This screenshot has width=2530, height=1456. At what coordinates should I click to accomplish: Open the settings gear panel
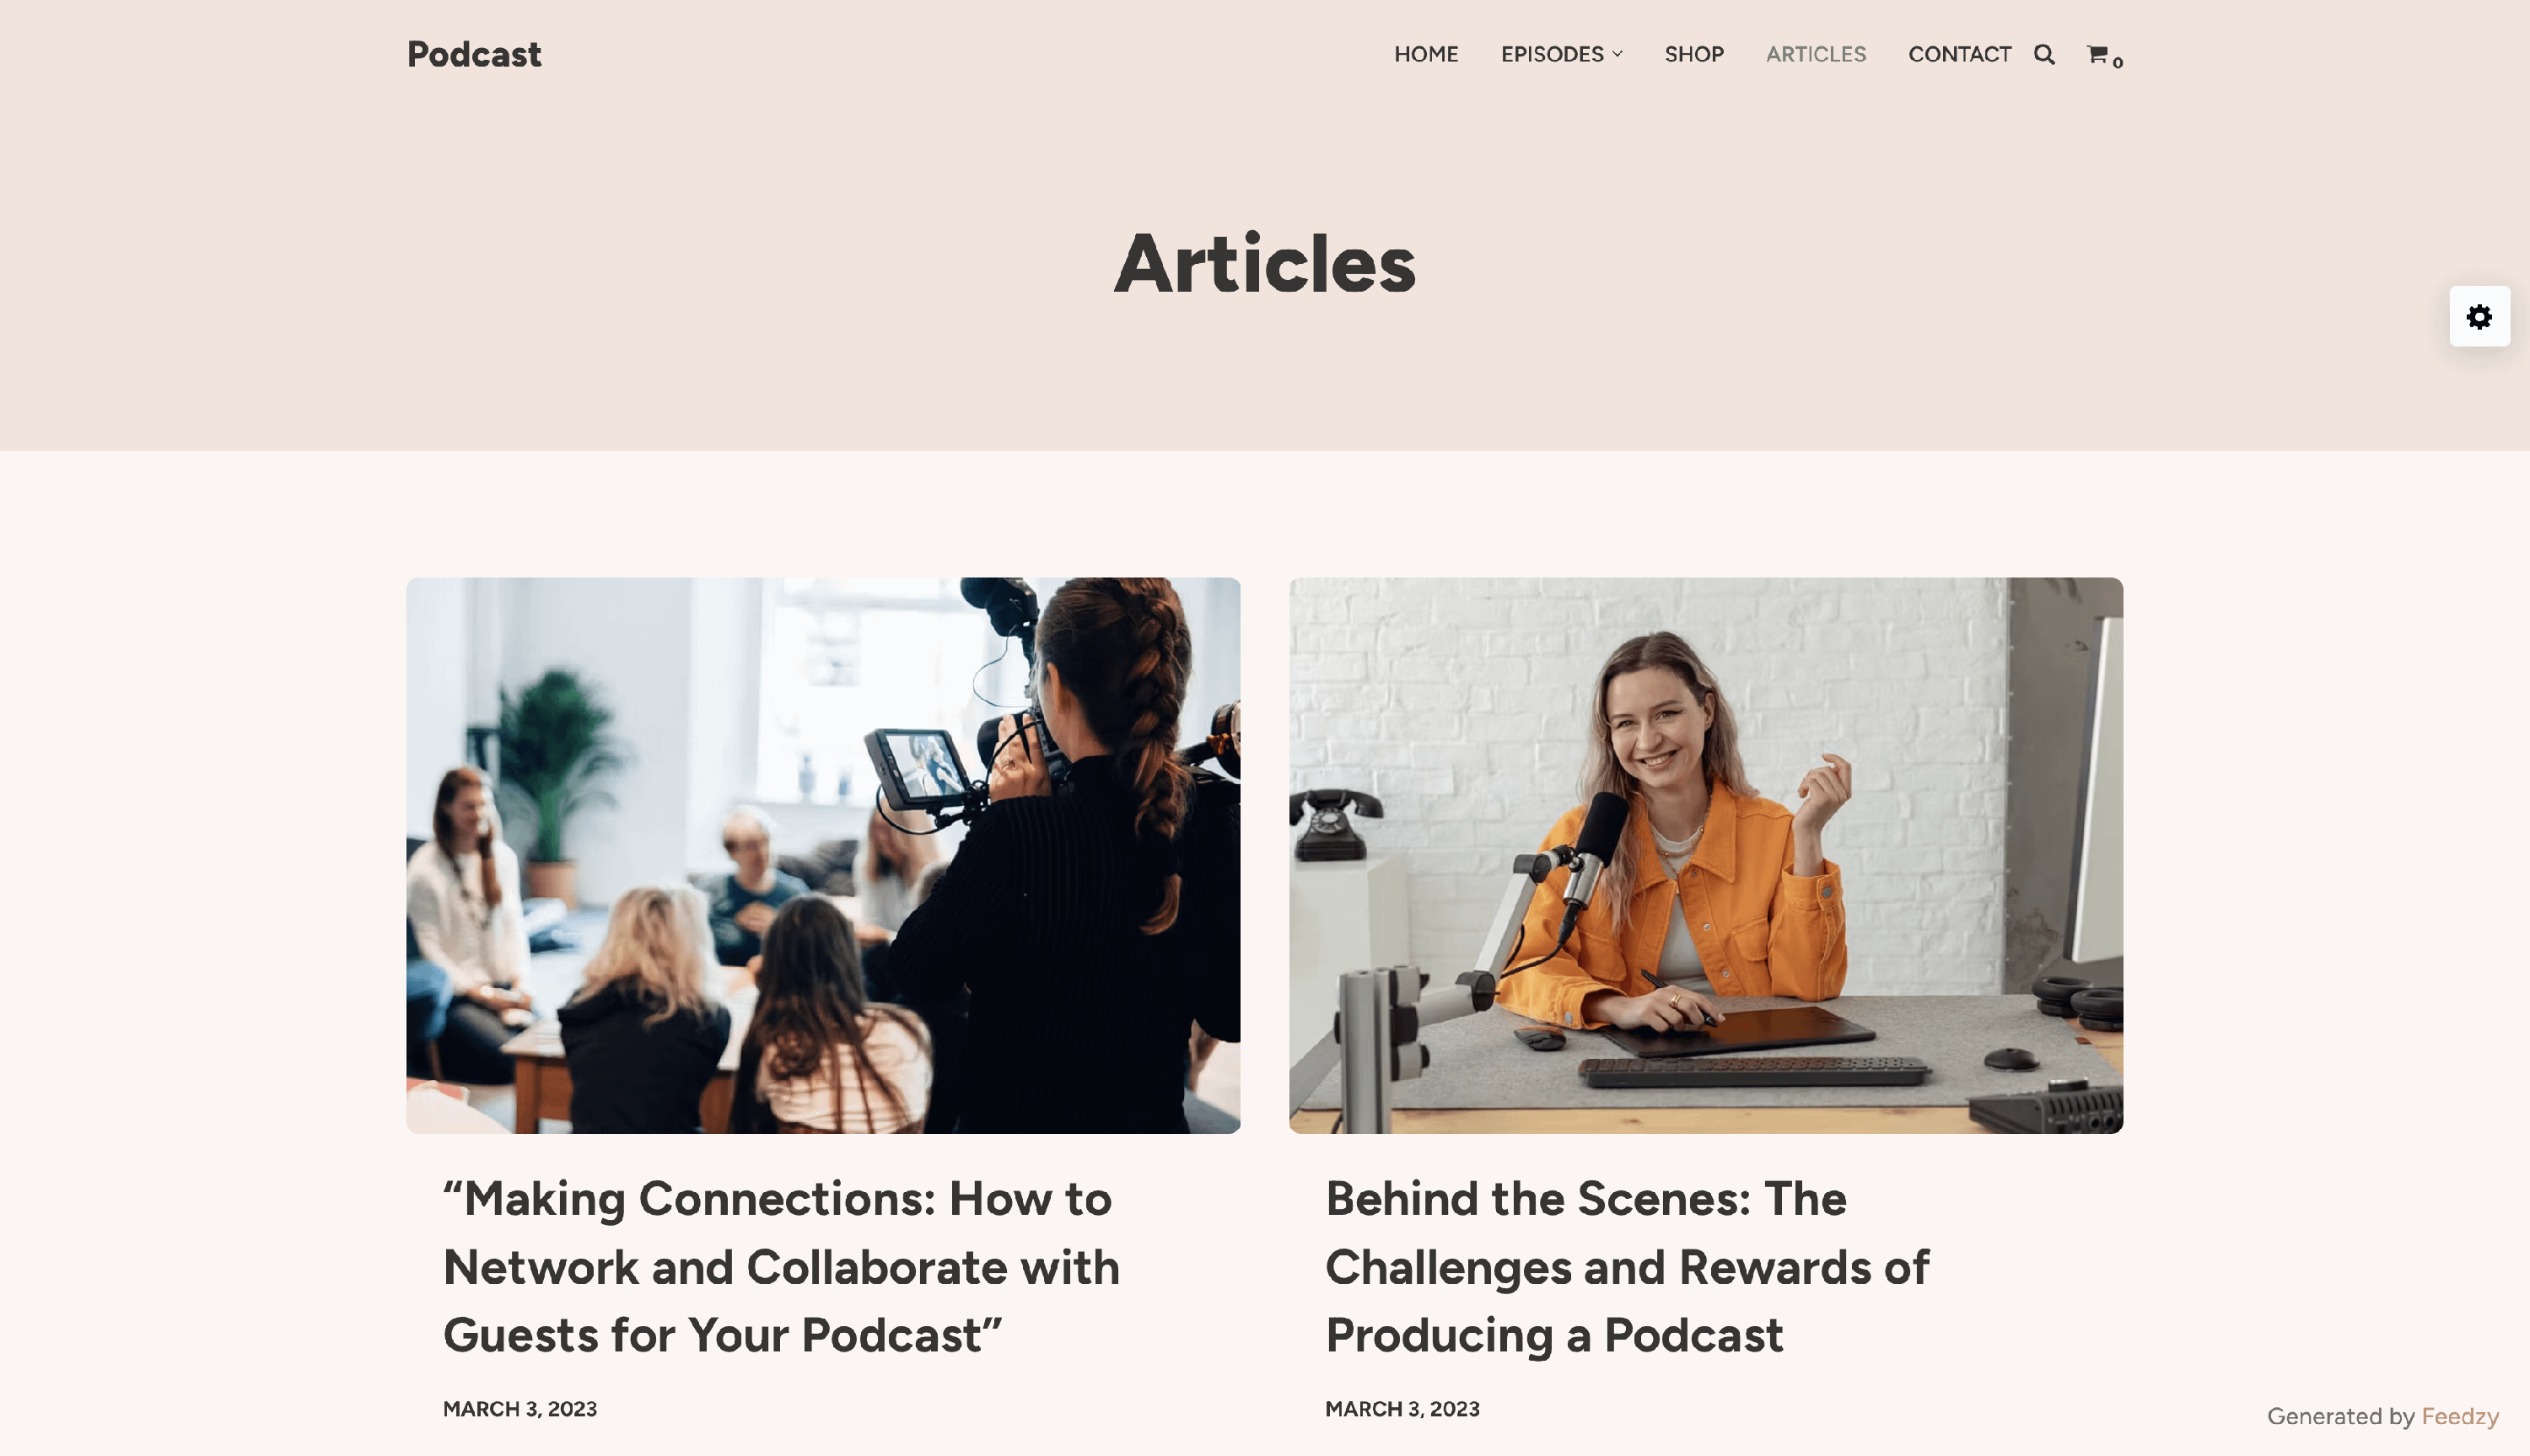2479,317
